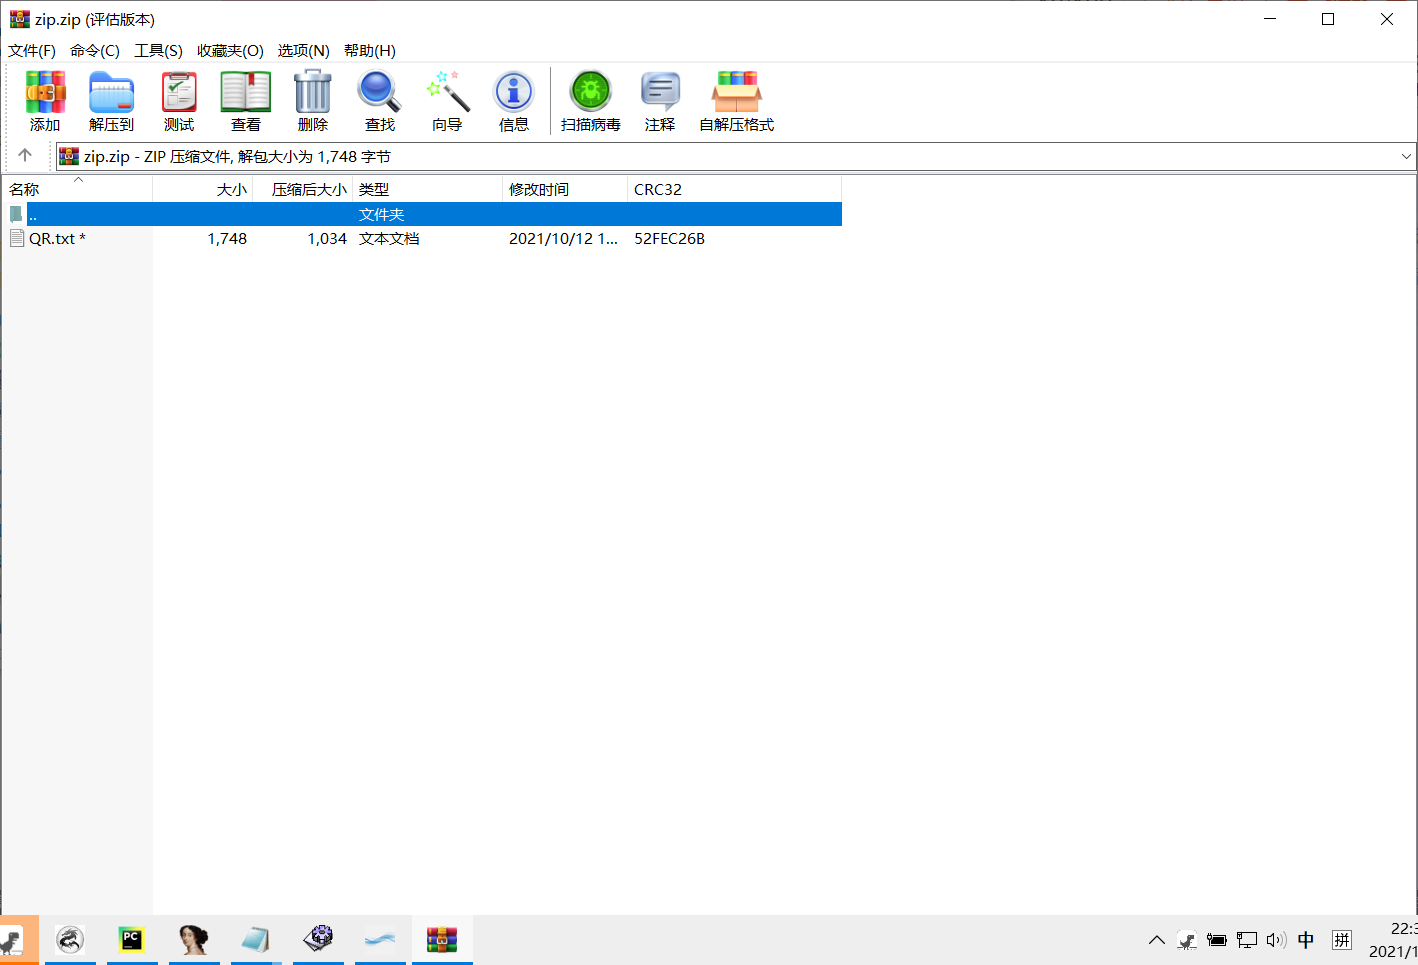Launch the 向导 (Wizard) tool
The width and height of the screenshot is (1418, 965).
click(446, 100)
